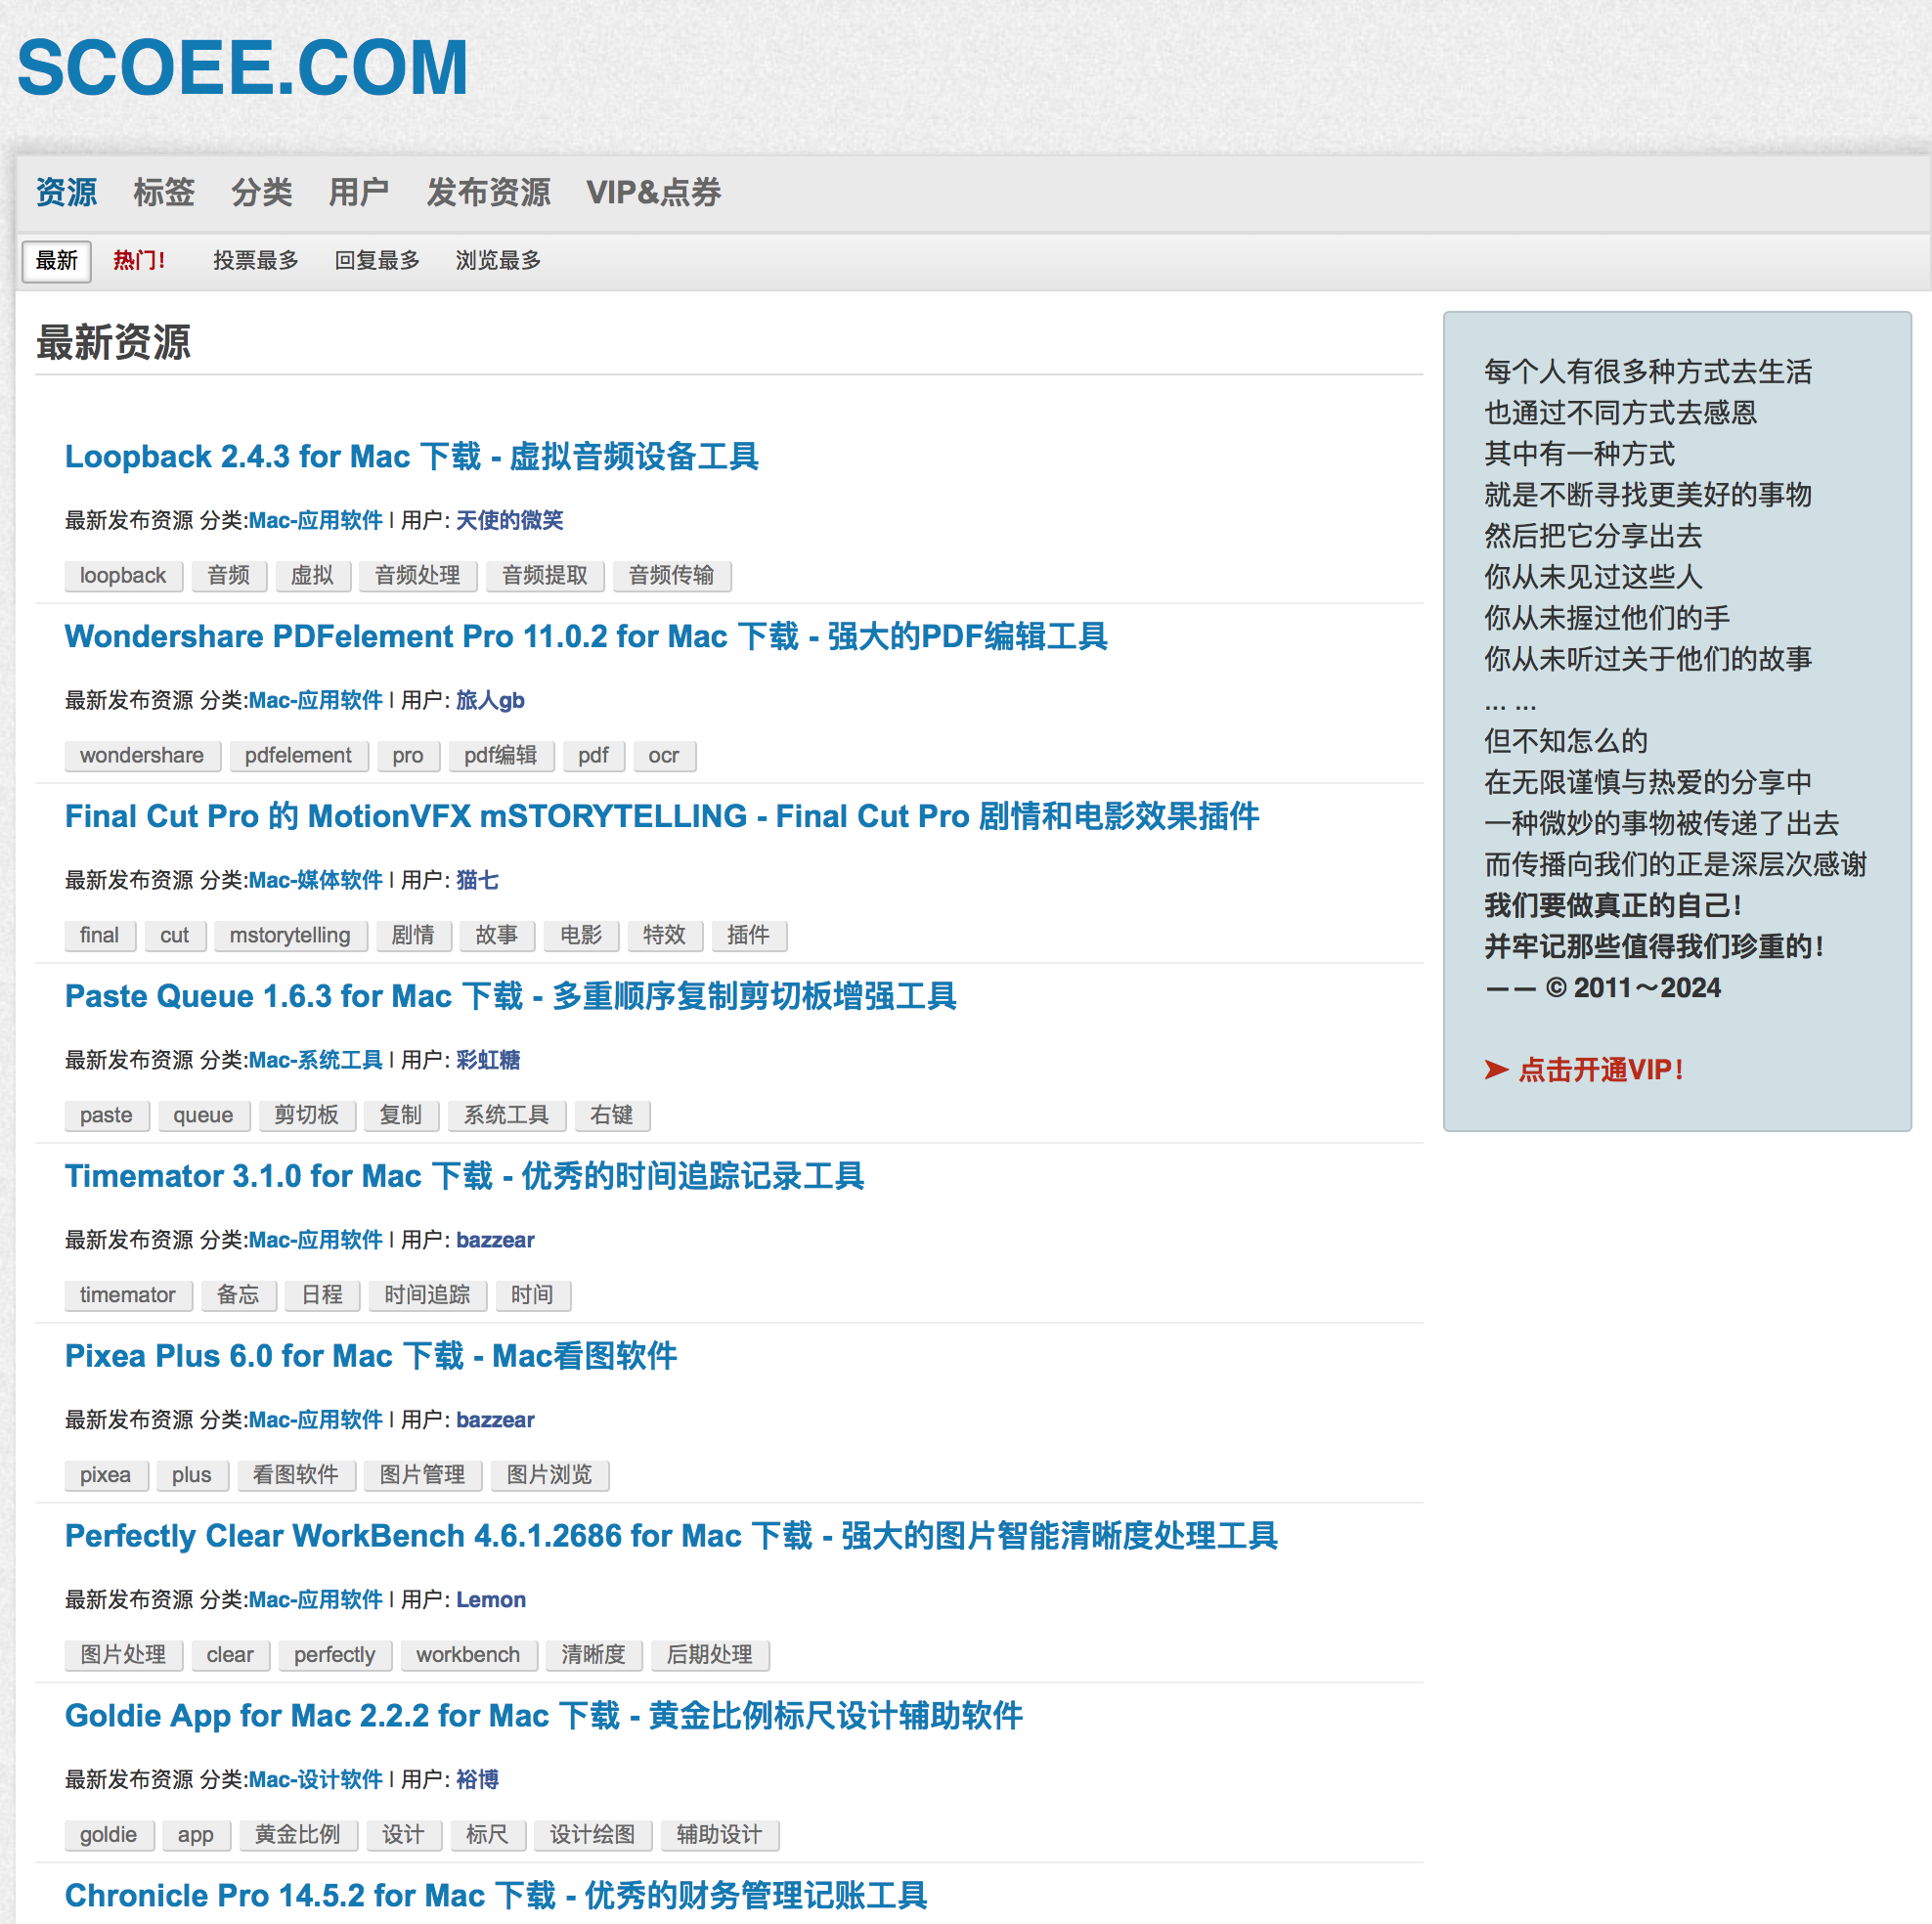Click the 时间追踪 tag
Image resolution: width=1932 pixels, height=1924 pixels.
(x=427, y=1295)
